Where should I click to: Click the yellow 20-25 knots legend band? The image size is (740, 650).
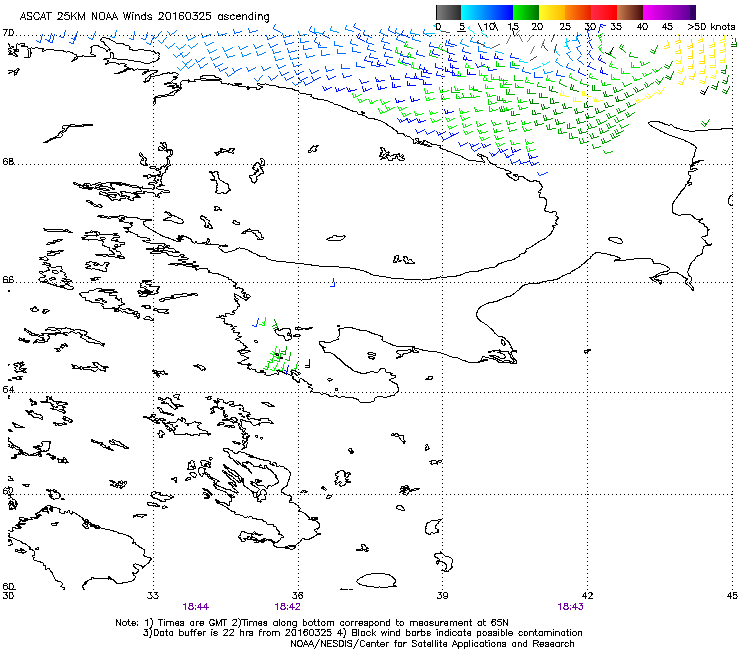[x=552, y=12]
